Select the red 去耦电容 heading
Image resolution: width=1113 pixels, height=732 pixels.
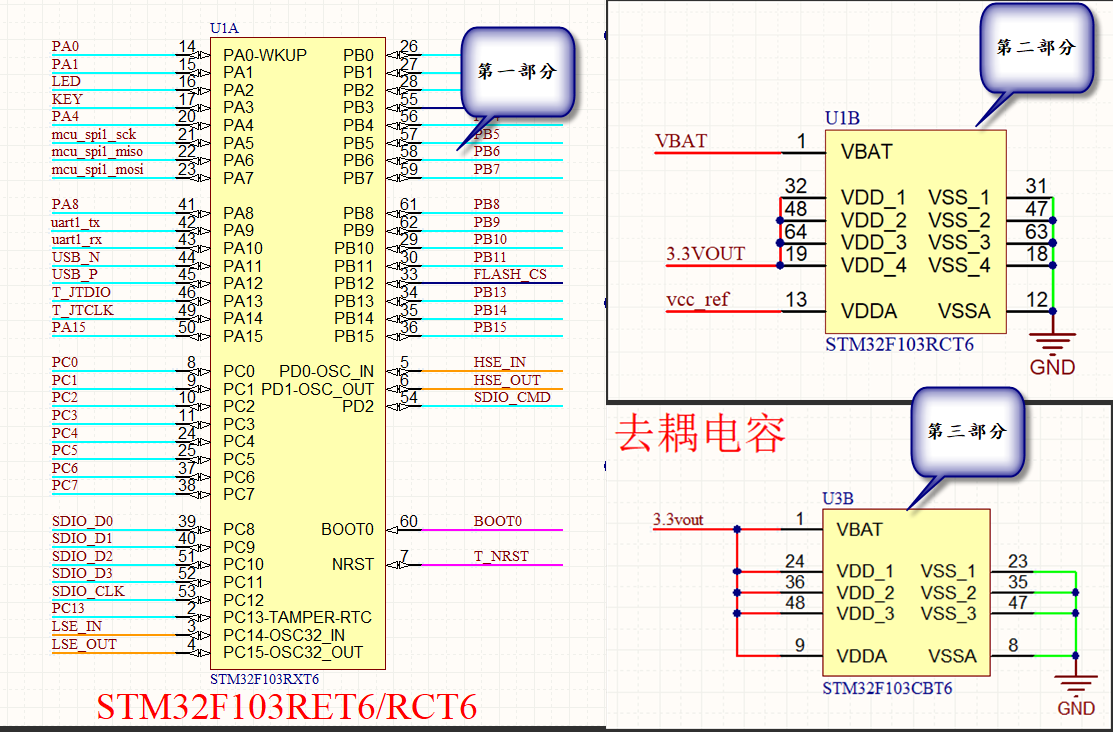[x=700, y=433]
